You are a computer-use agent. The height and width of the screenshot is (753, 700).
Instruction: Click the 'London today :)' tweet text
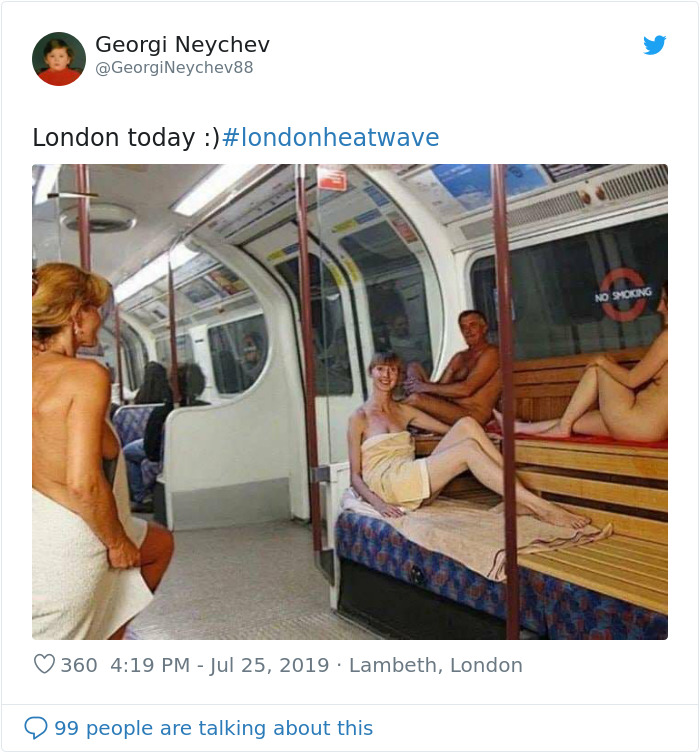pos(126,137)
